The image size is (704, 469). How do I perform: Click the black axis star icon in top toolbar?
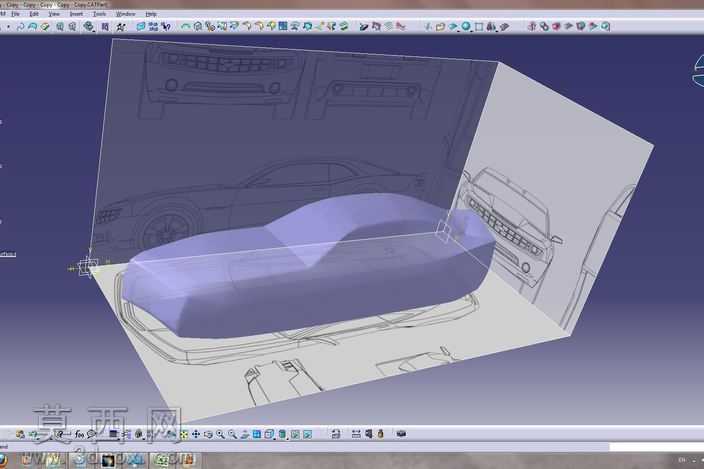[x=120, y=27]
